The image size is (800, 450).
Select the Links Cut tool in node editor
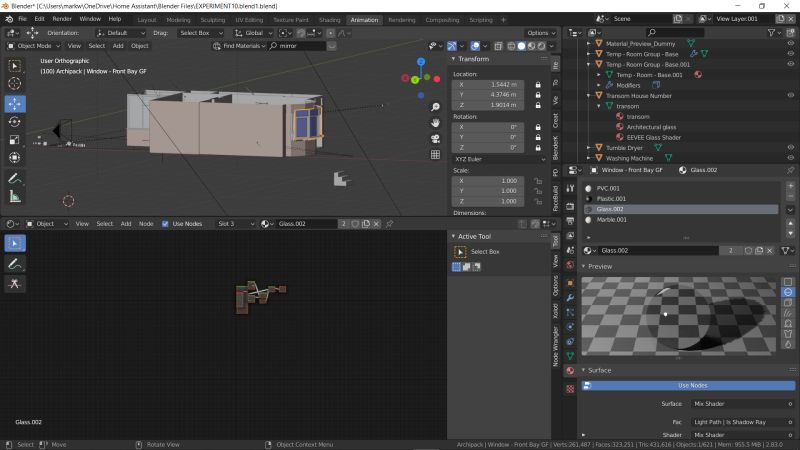[15, 284]
